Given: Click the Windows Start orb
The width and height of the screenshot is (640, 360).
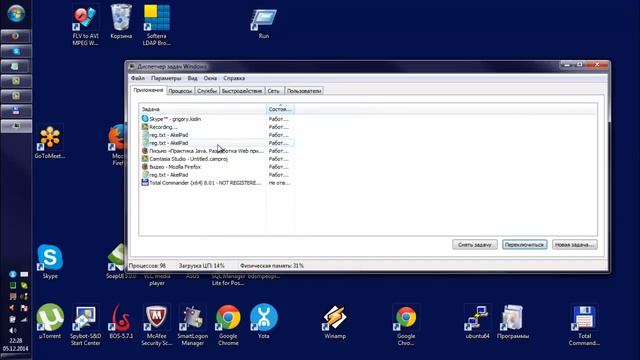Looking at the screenshot, I should pos(16,13).
